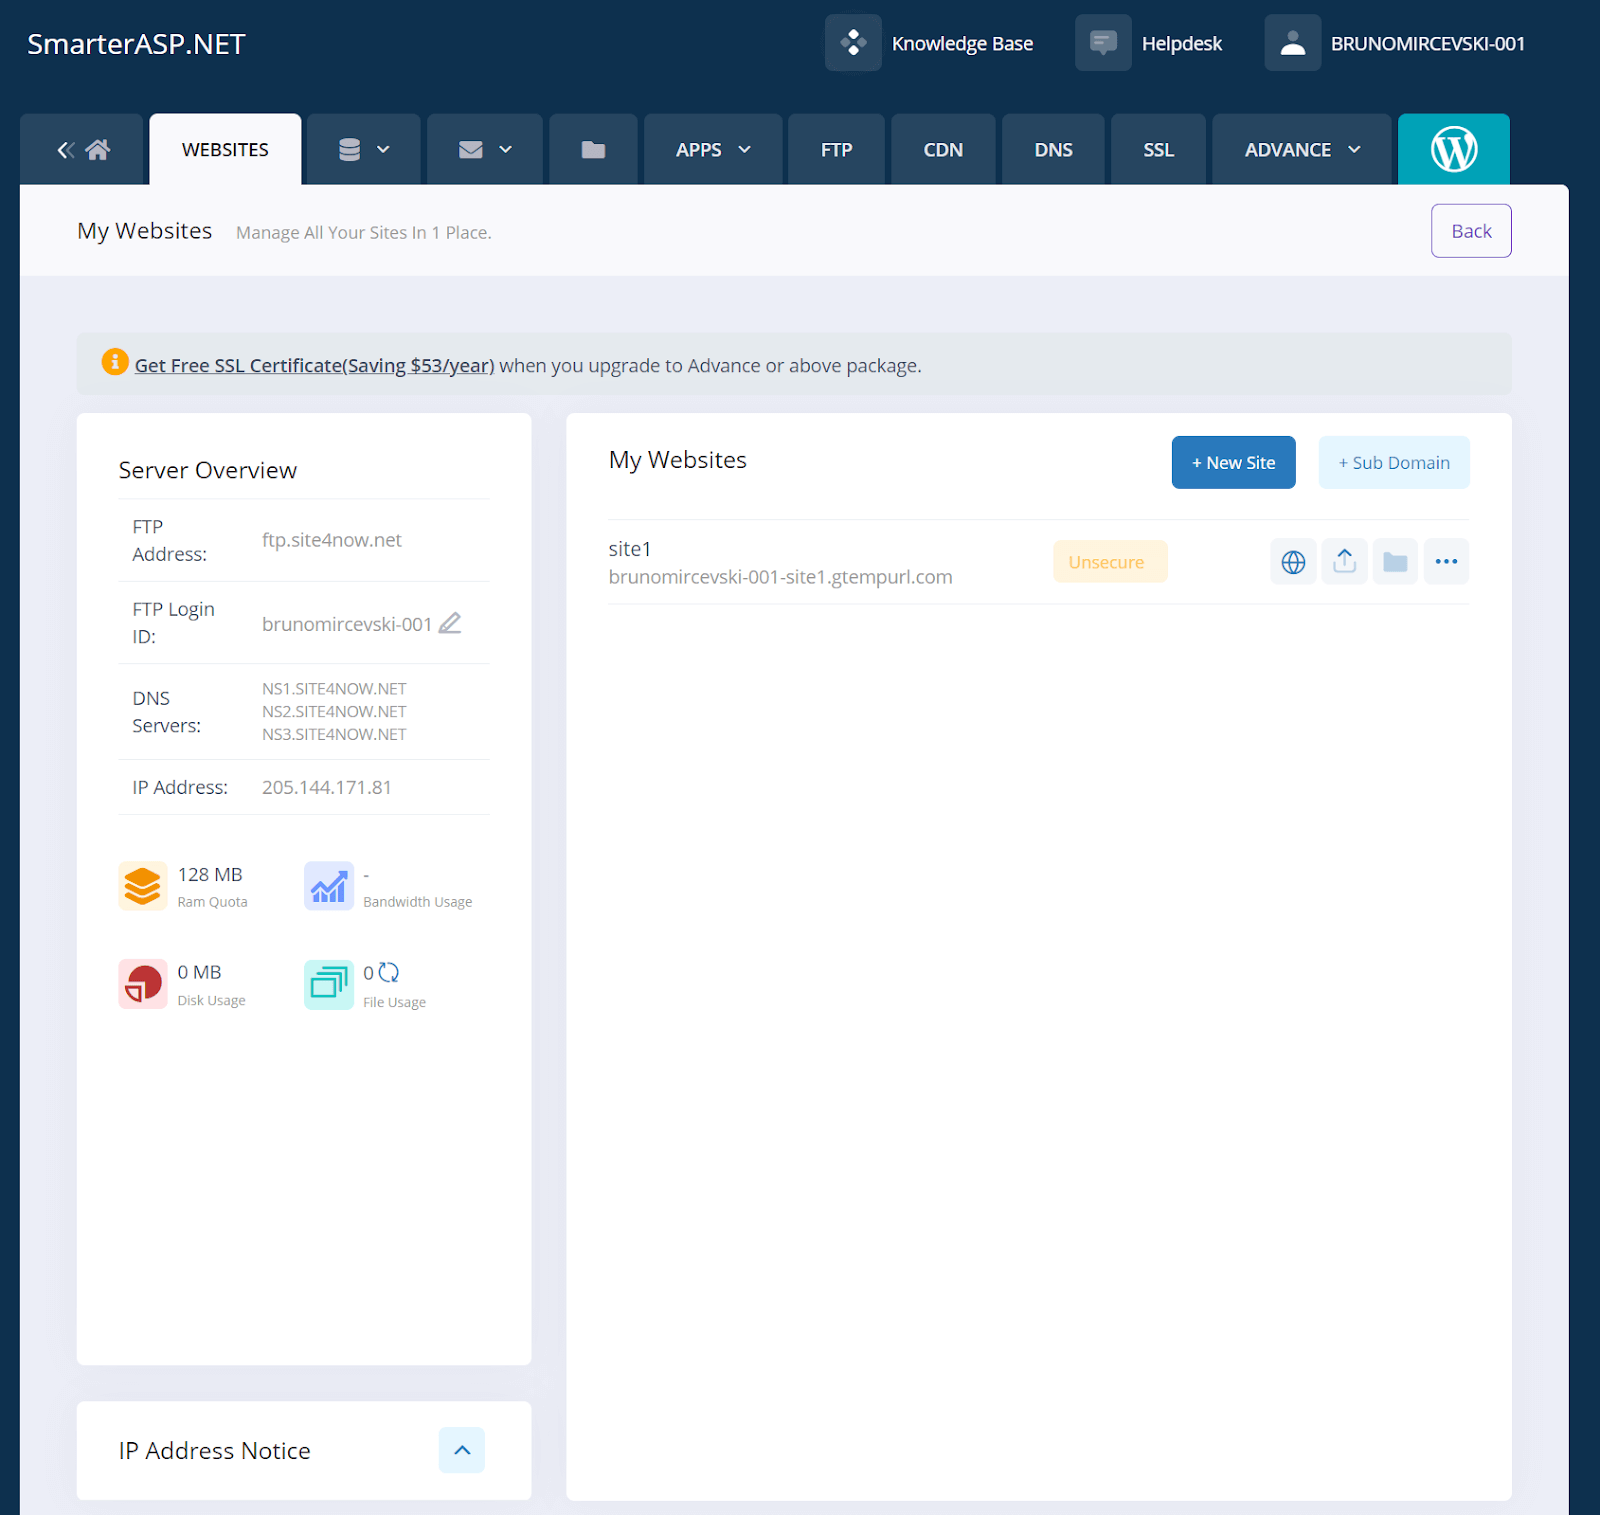
Task: Click the Unsecure badge for site1
Action: [1110, 562]
